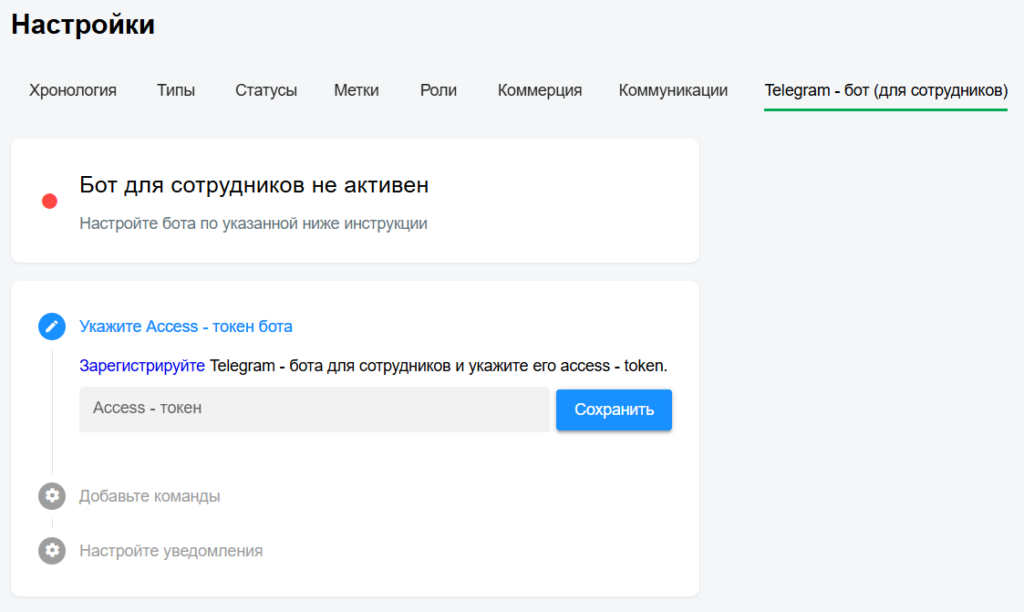Click heading Бот для сотрудников не активен
1024x612 pixels.
coord(254,185)
